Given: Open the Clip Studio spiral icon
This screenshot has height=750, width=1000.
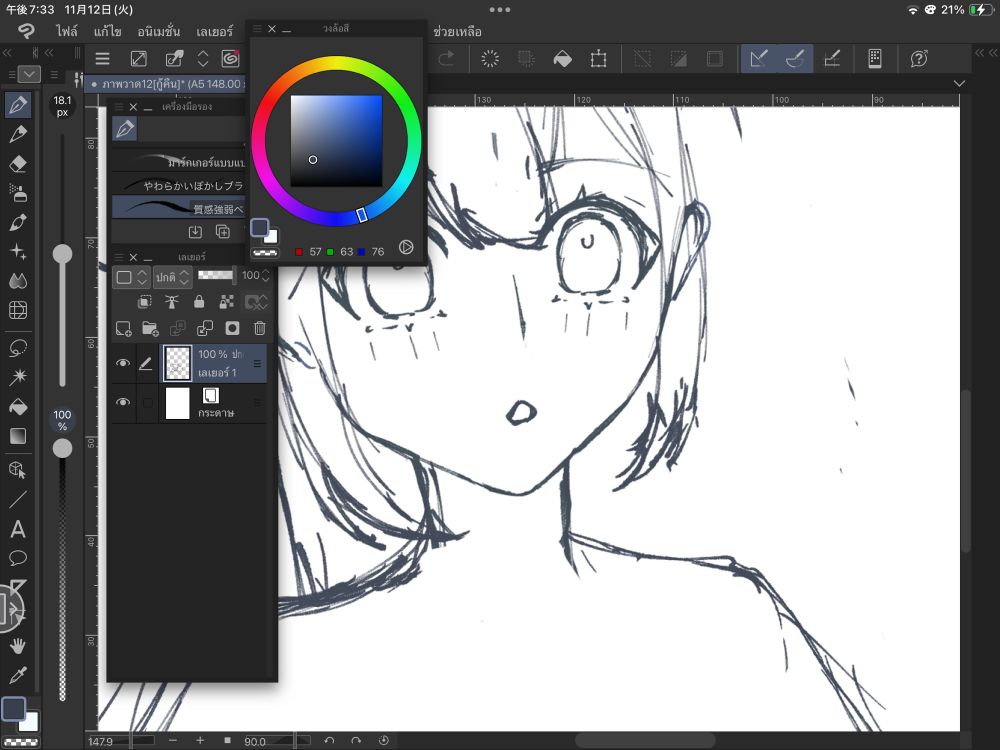Looking at the screenshot, I should coord(230,59).
